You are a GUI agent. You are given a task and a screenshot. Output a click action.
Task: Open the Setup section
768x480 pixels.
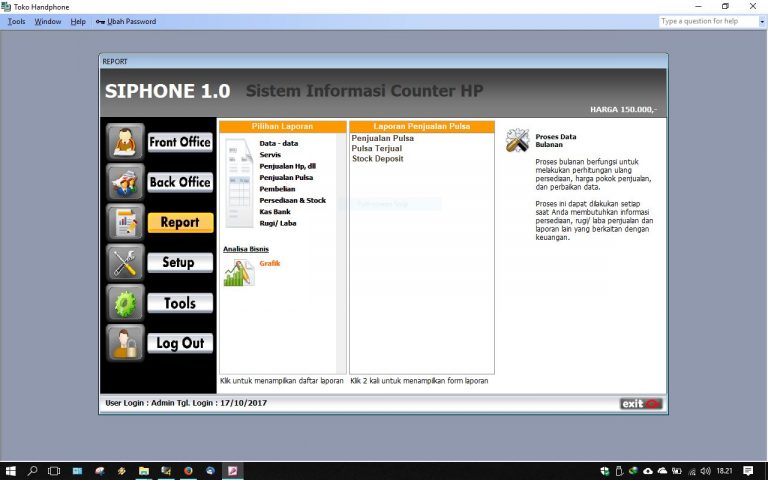[180, 263]
